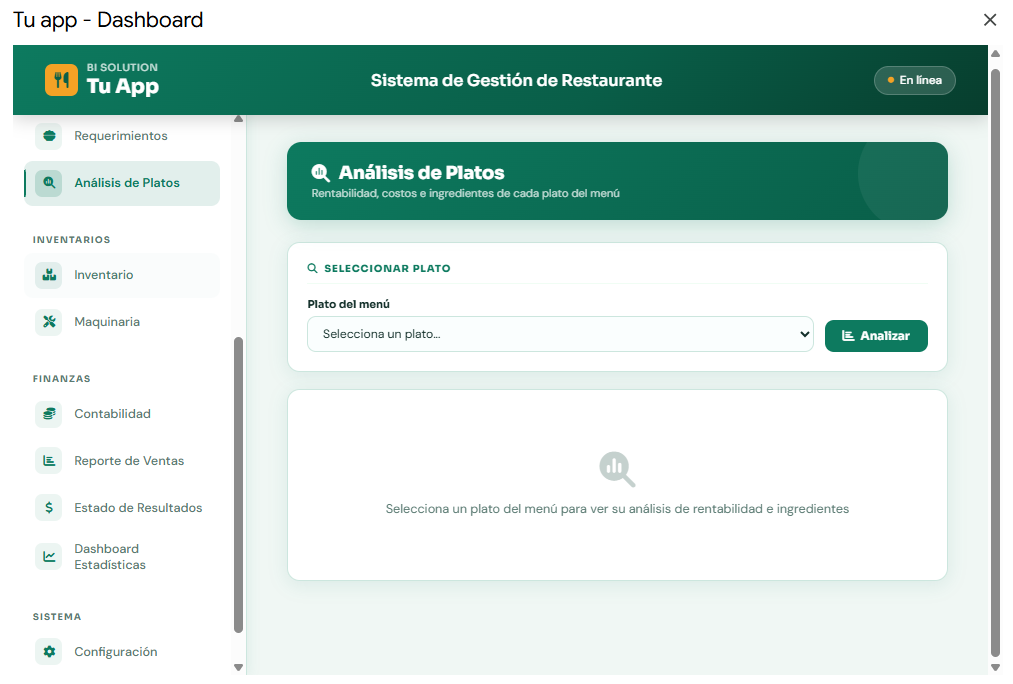Viewport: 1013px width, 684px height.
Task: Click the Análisis de Platos magnifier sidebar icon
Action: pyautogui.click(x=49, y=183)
